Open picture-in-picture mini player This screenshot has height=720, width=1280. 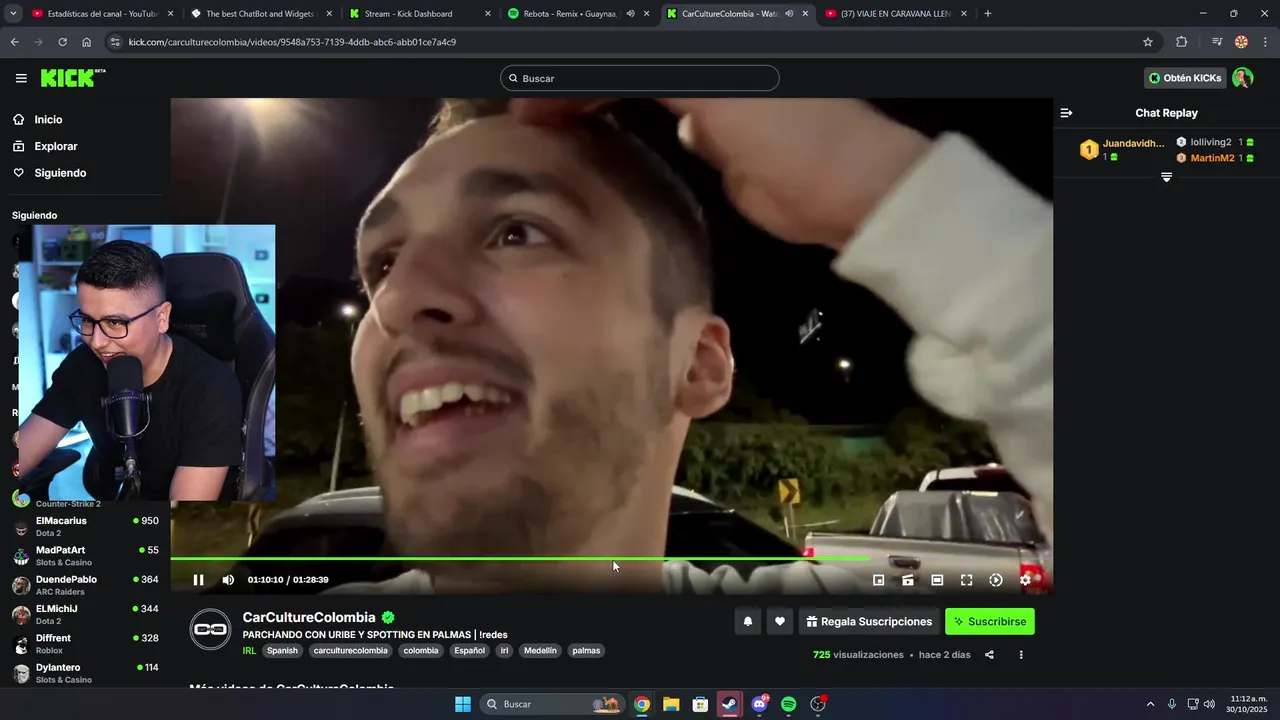(x=878, y=580)
